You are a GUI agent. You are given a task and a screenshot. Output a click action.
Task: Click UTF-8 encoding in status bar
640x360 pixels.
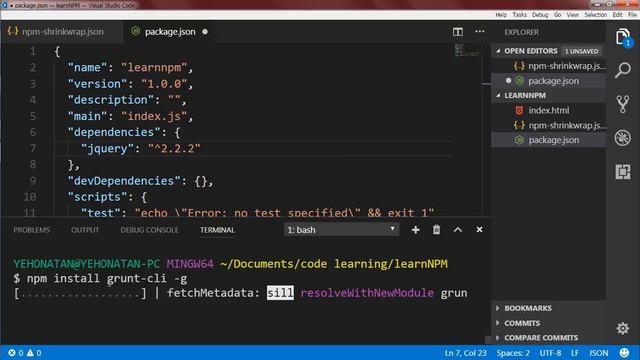pos(550,353)
